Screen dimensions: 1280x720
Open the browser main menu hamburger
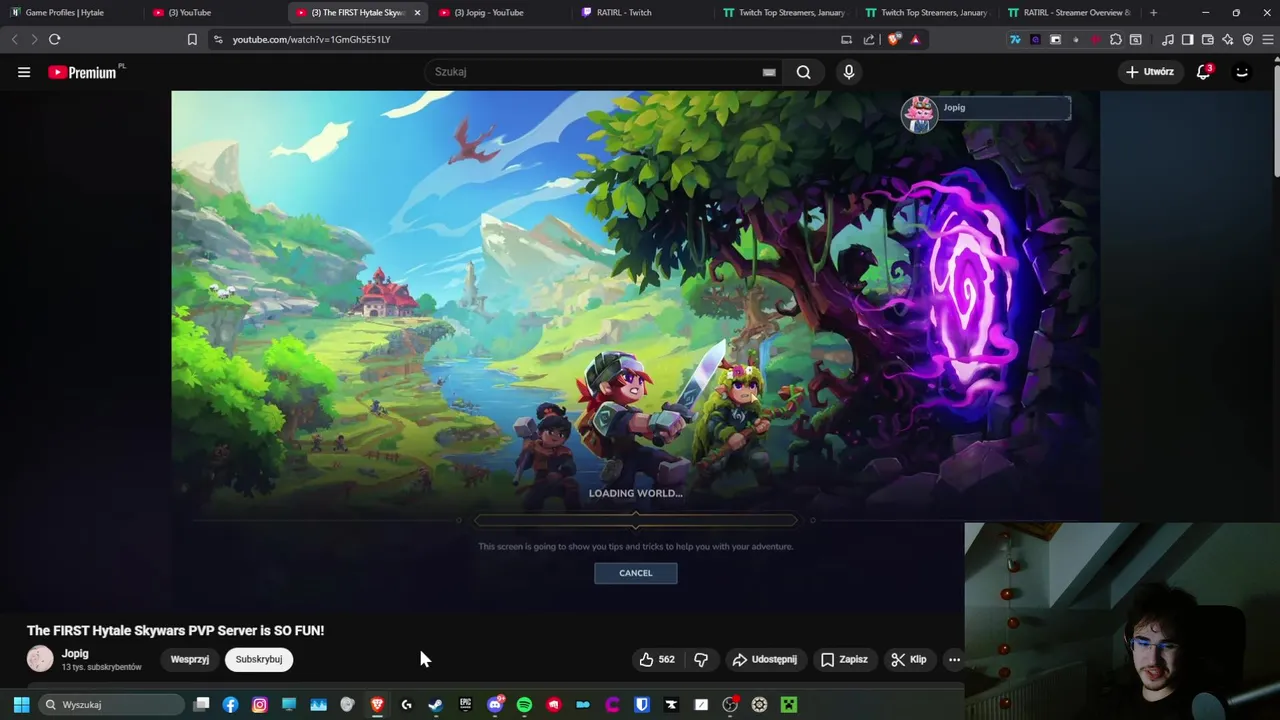[1267, 39]
